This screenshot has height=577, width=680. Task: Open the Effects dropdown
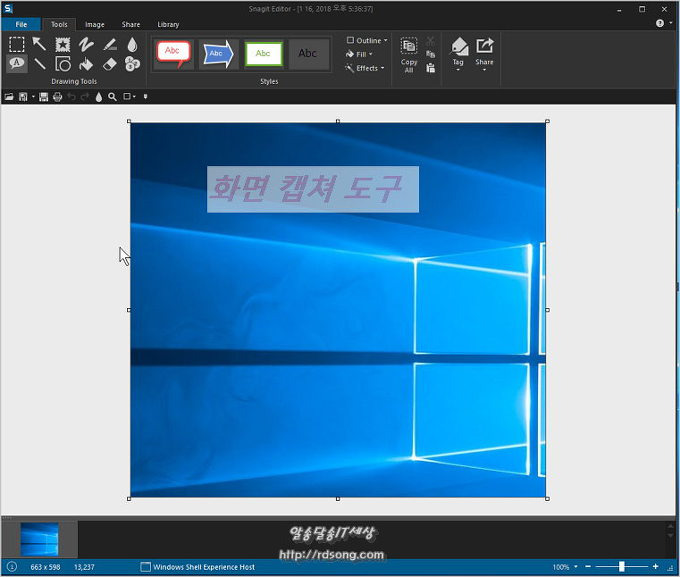(365, 68)
